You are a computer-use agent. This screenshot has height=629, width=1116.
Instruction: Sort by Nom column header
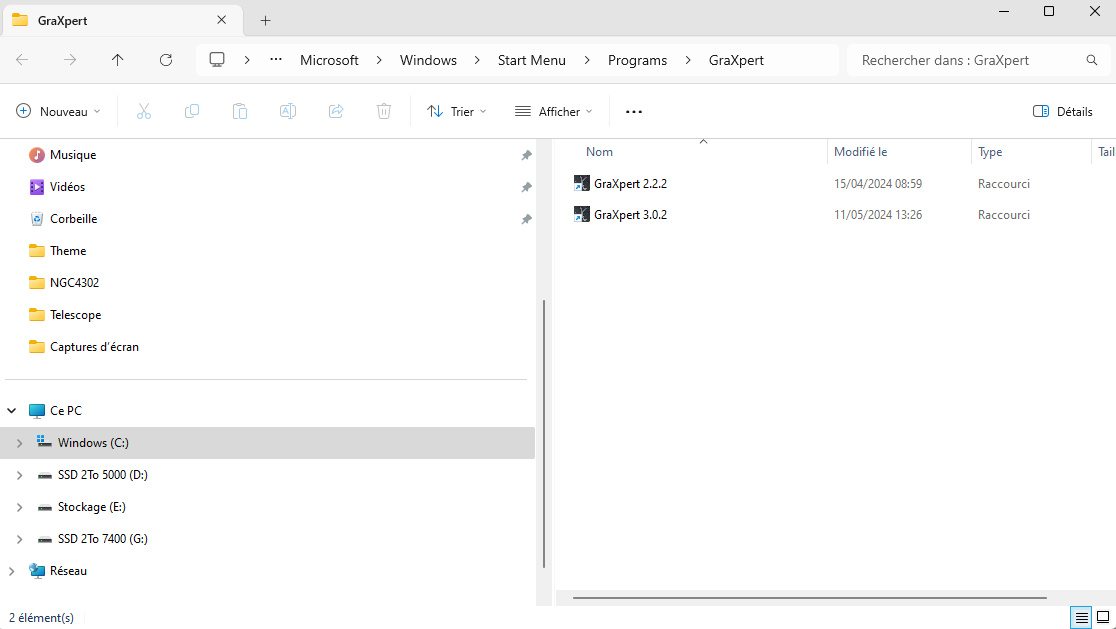click(x=599, y=152)
